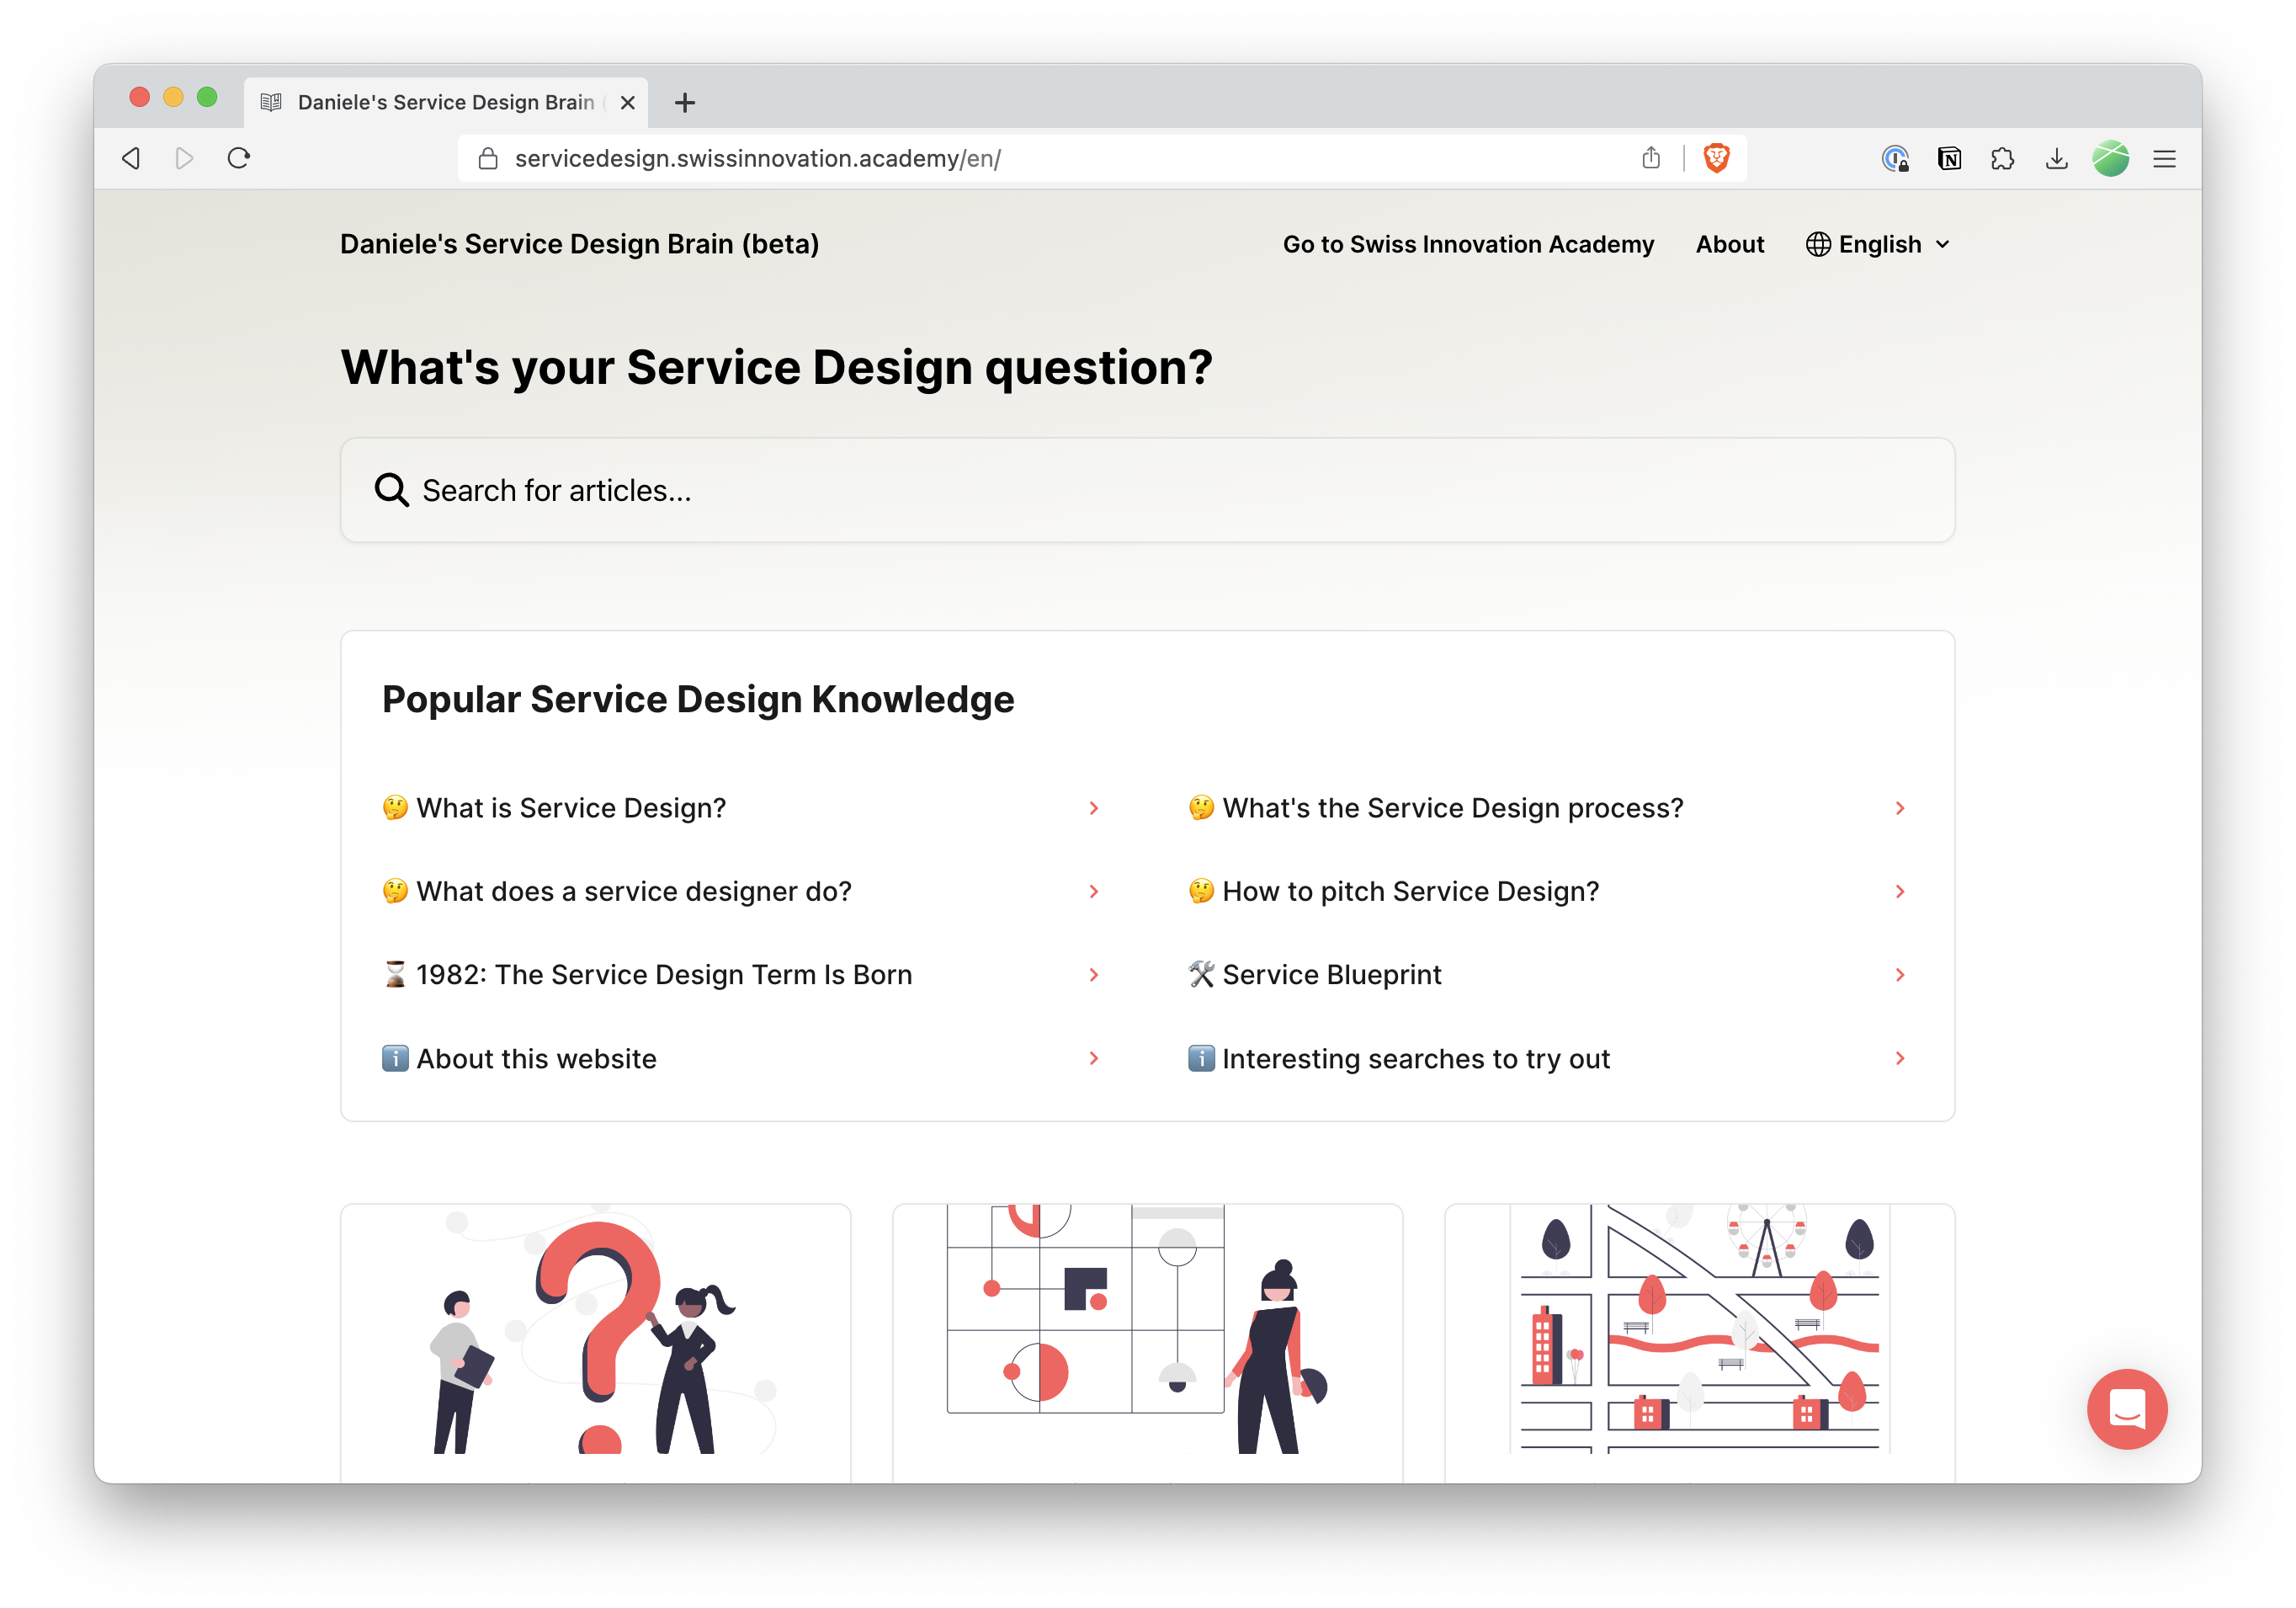Click the chevron beside Service Blueprint
The width and height of the screenshot is (2296, 1608).
point(1899,974)
